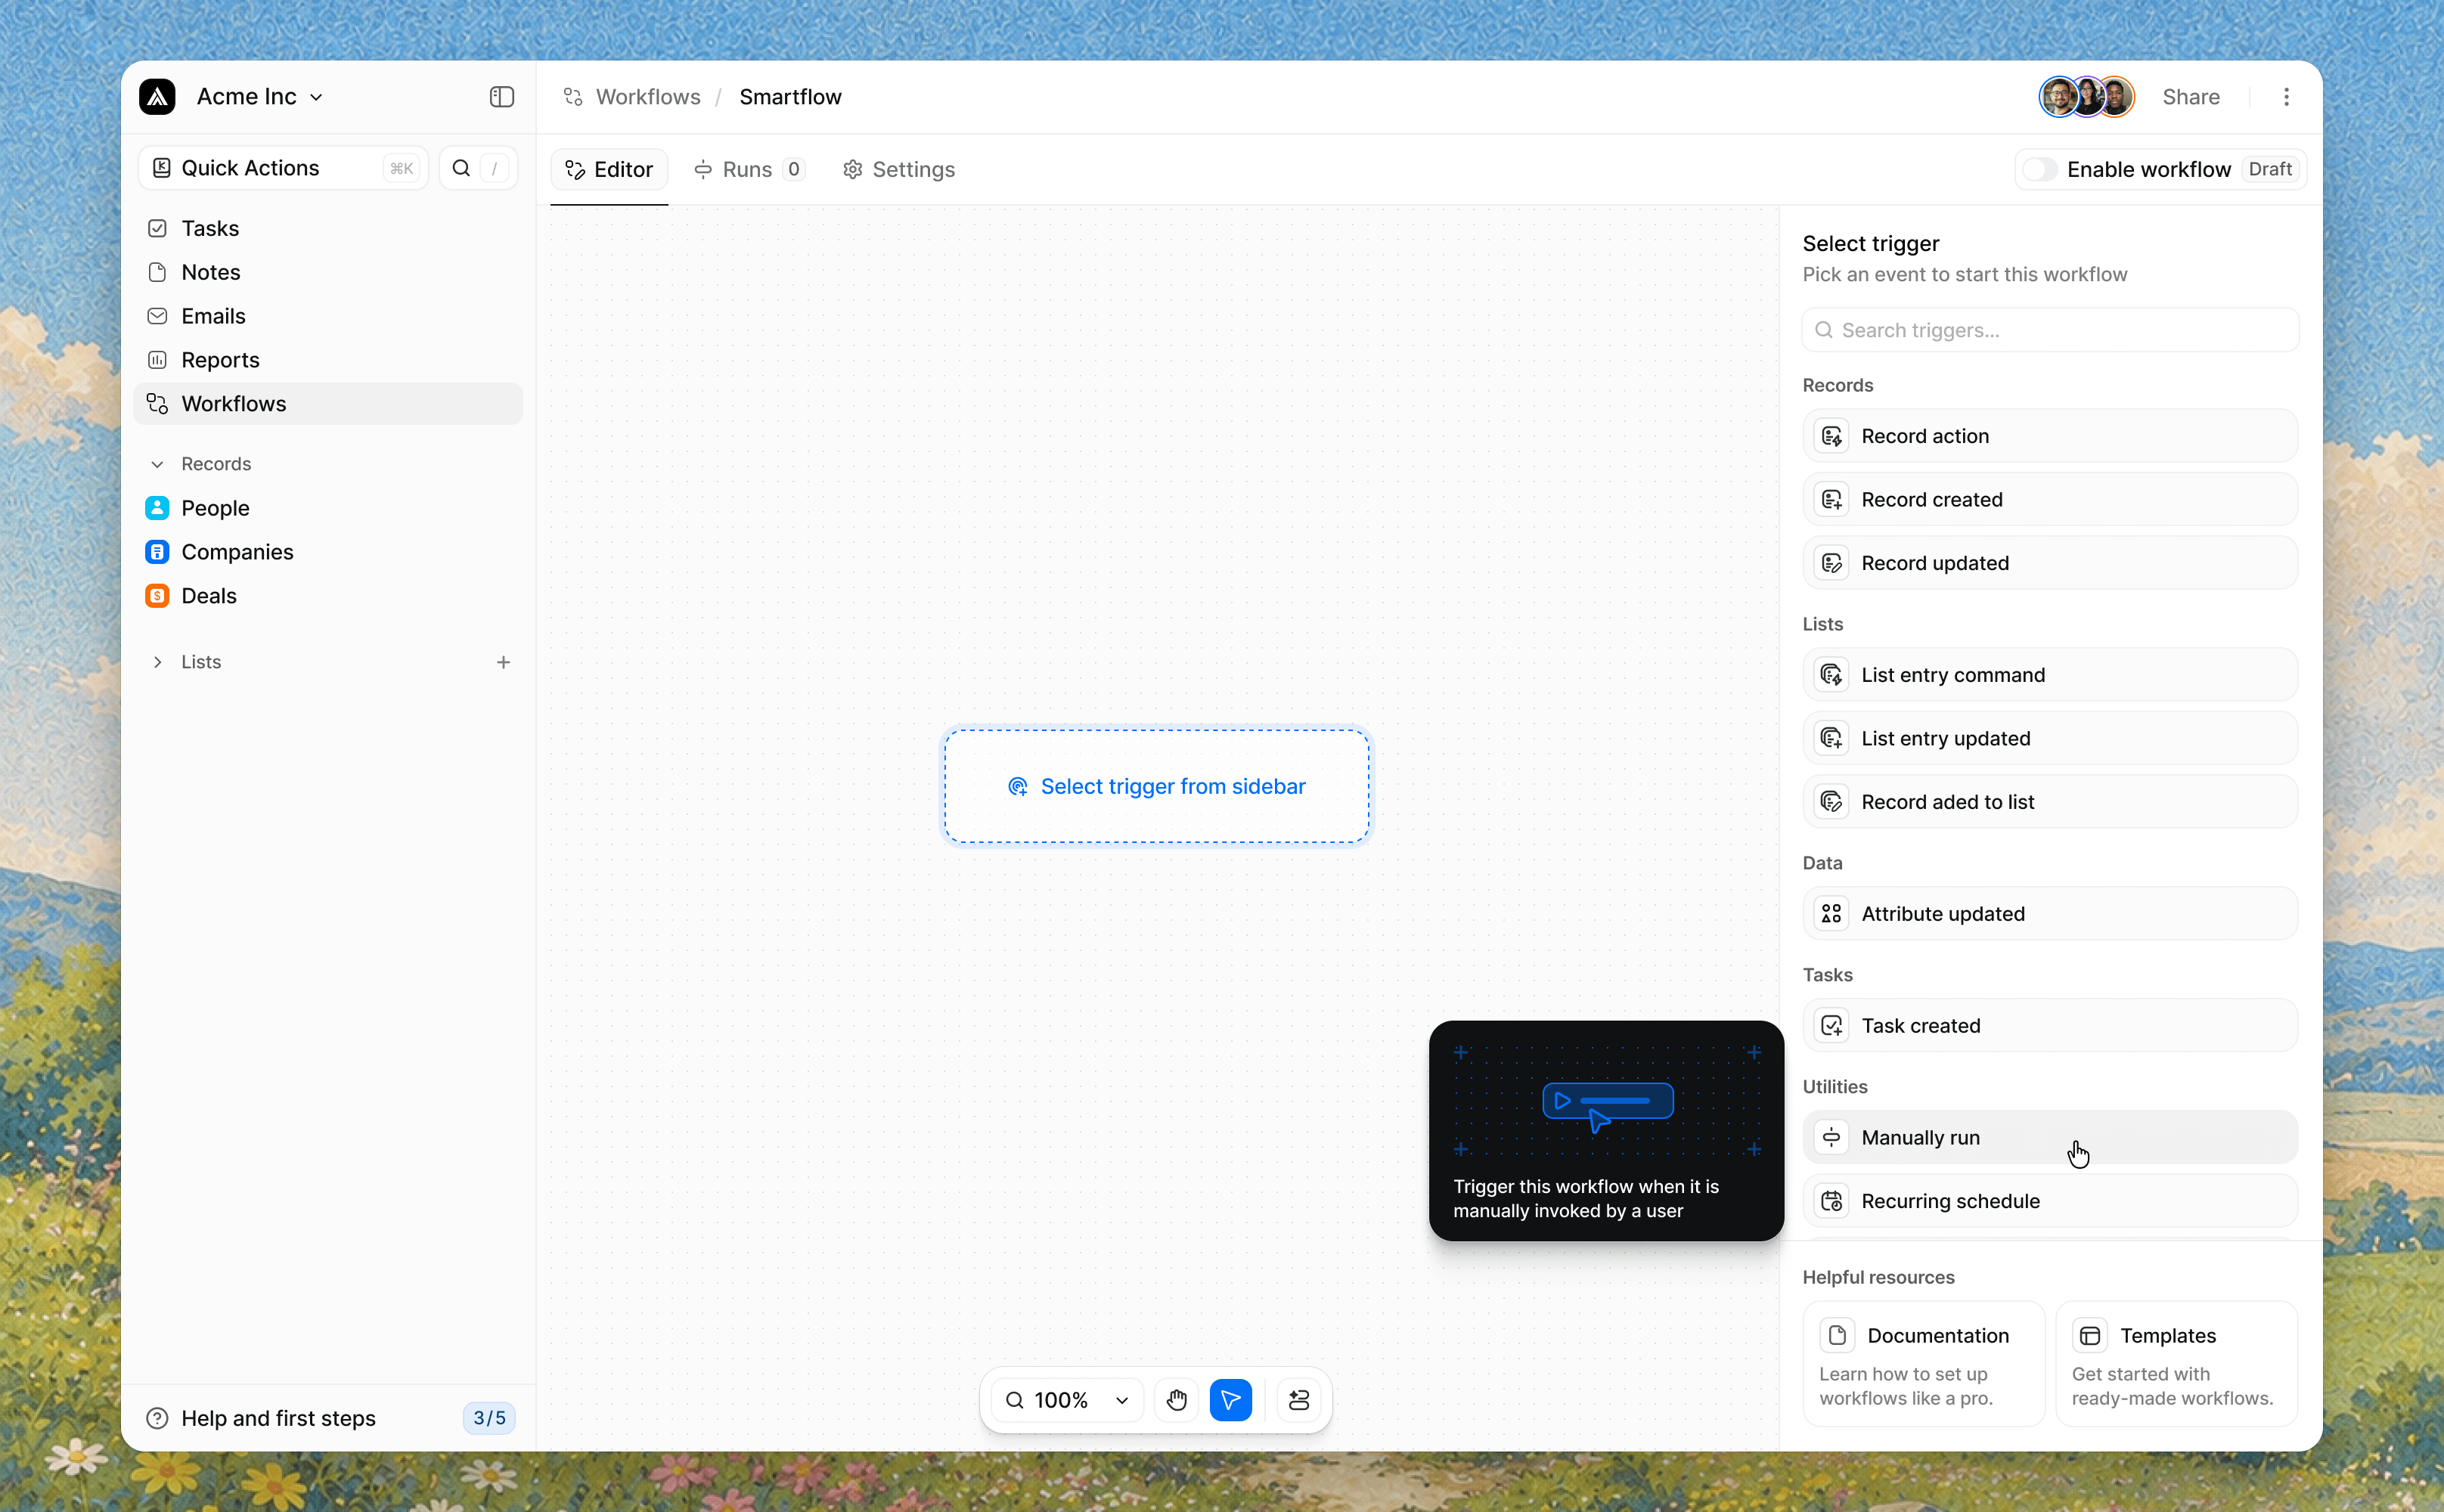Open the three-dot more options menu
This screenshot has height=1512, width=2444.
click(x=2286, y=97)
